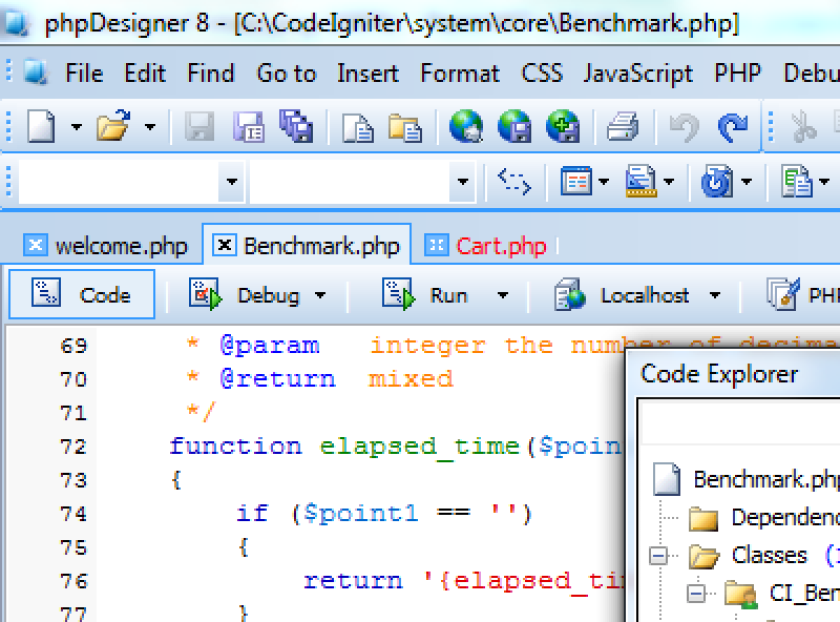Screen dimensions: 840x622
Task: Click the globe with floppy save icon
Action: tap(514, 126)
